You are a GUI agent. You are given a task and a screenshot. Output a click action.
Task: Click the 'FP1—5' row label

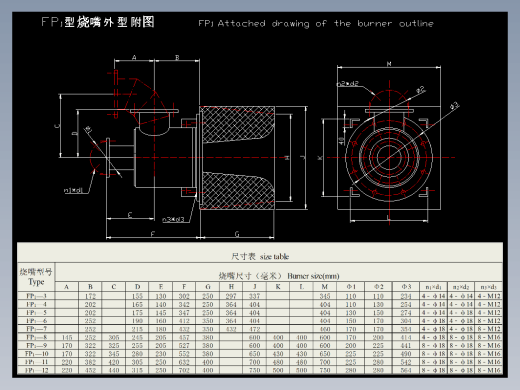37,313
